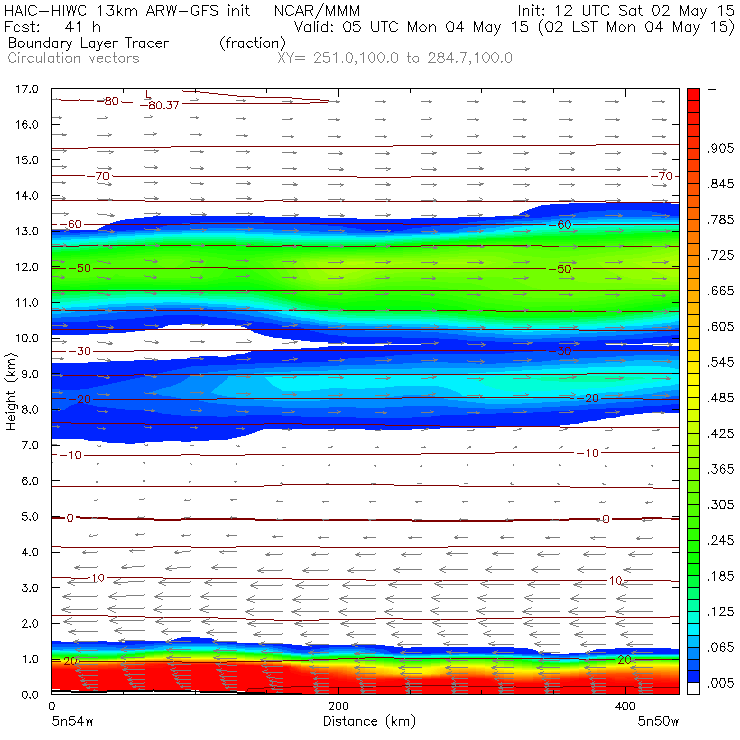Click the yellow color bar swatch beside .545
740x740 pixels.
pyautogui.click(x=693, y=368)
